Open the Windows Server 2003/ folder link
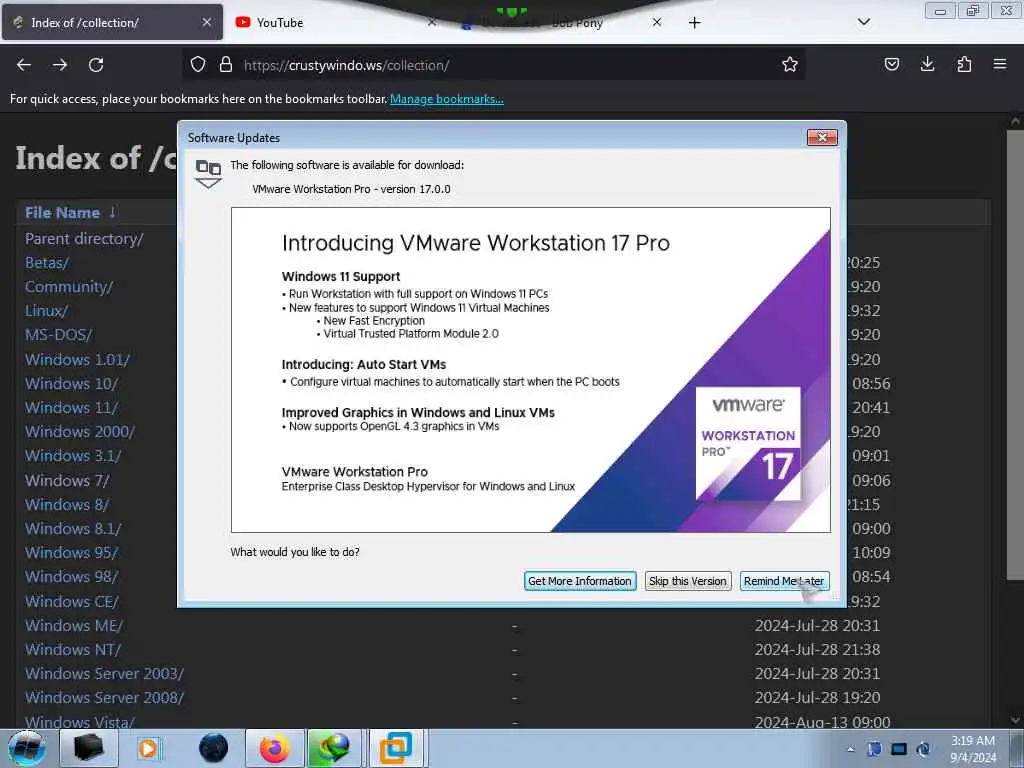The image size is (1024, 768). (x=104, y=673)
